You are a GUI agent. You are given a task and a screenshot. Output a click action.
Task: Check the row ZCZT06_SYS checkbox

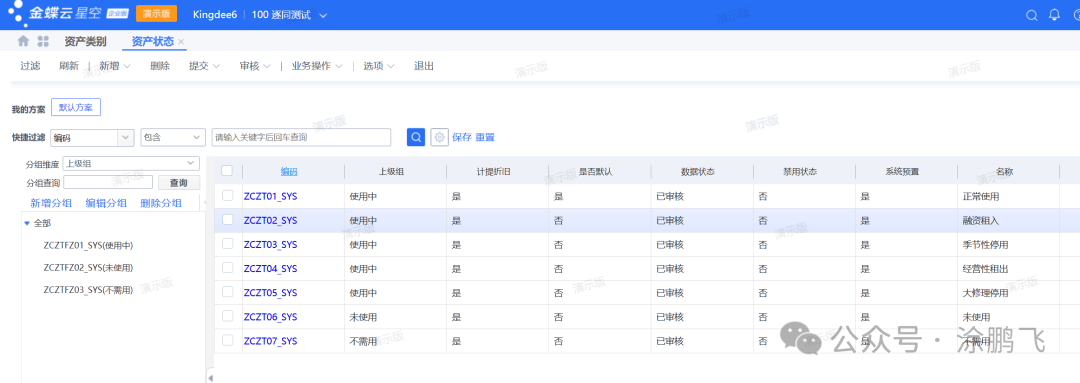[x=227, y=317]
